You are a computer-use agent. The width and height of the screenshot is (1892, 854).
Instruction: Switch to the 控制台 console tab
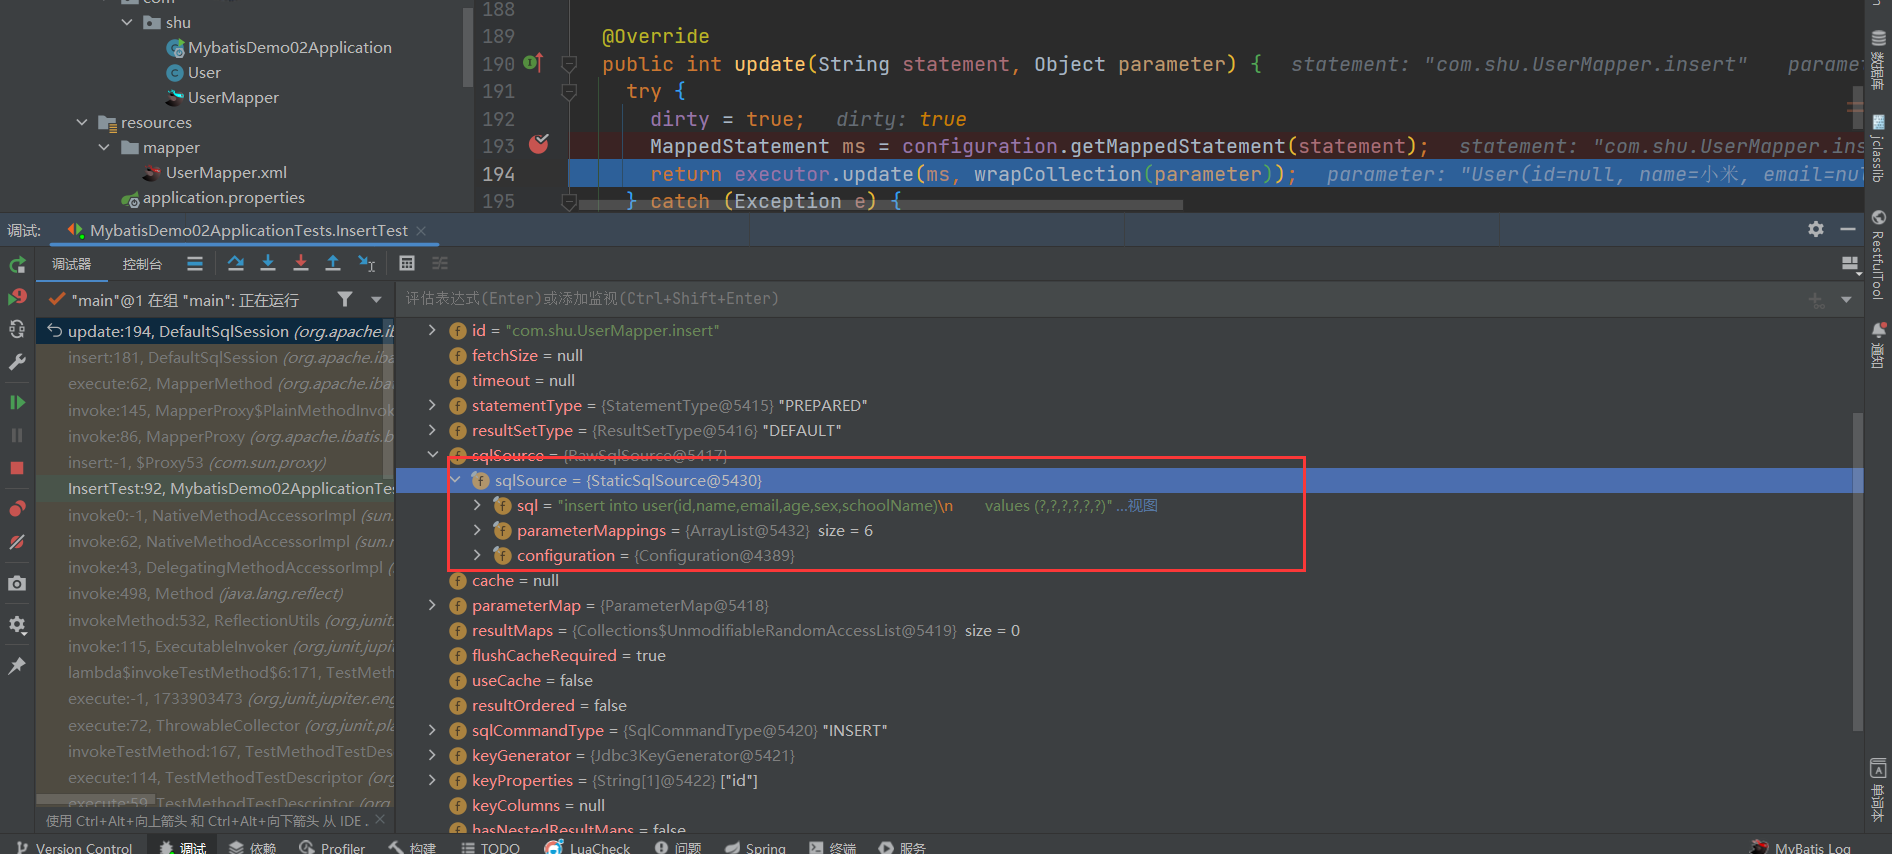[x=142, y=264]
